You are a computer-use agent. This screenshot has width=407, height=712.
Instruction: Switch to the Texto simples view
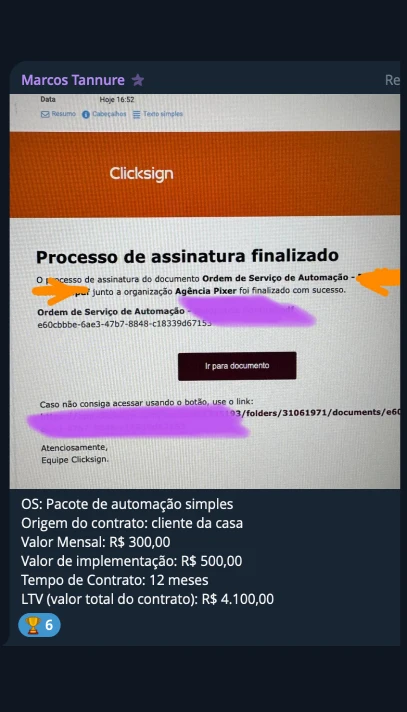tap(163, 114)
